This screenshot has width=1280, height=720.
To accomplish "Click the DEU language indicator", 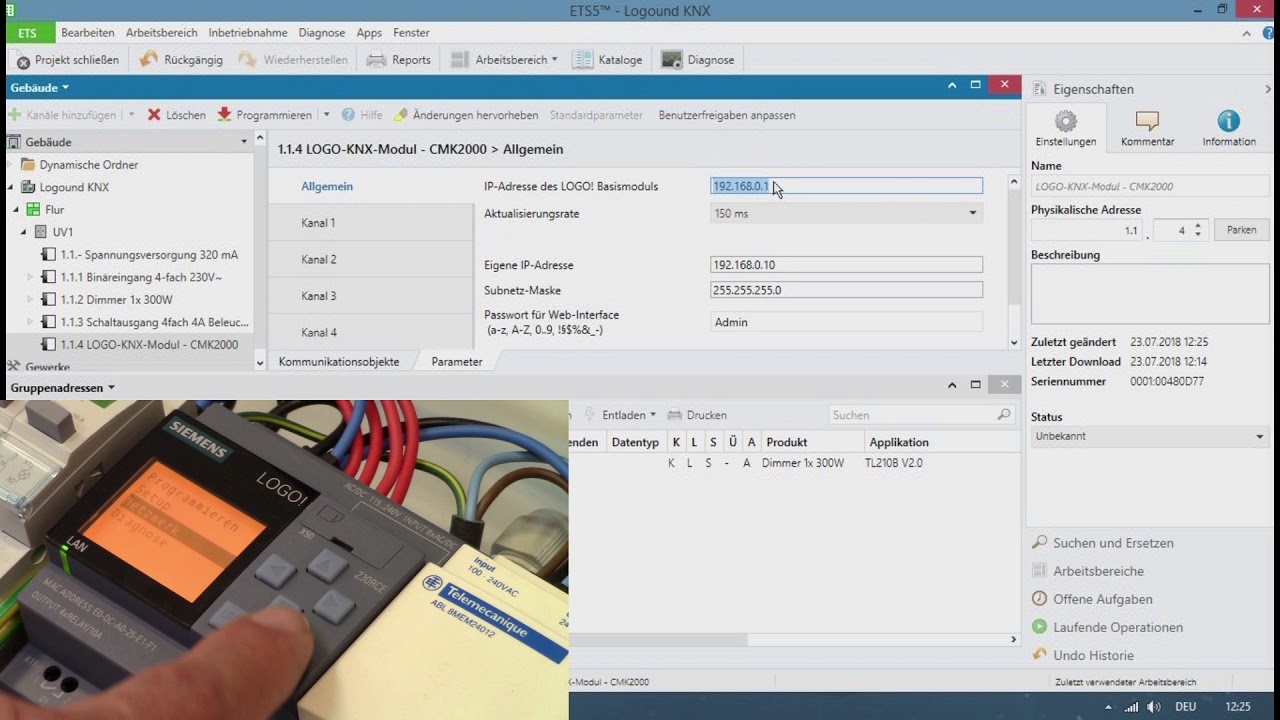I will click(x=1185, y=707).
